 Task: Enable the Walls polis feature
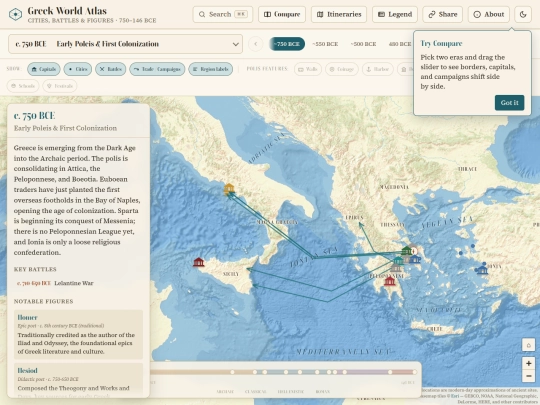[308, 69]
